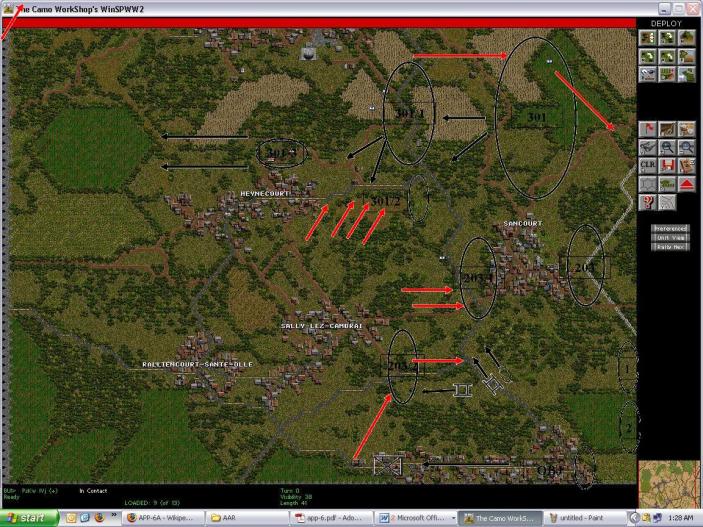Expand the quick launch chevron on taskbar

point(113,518)
